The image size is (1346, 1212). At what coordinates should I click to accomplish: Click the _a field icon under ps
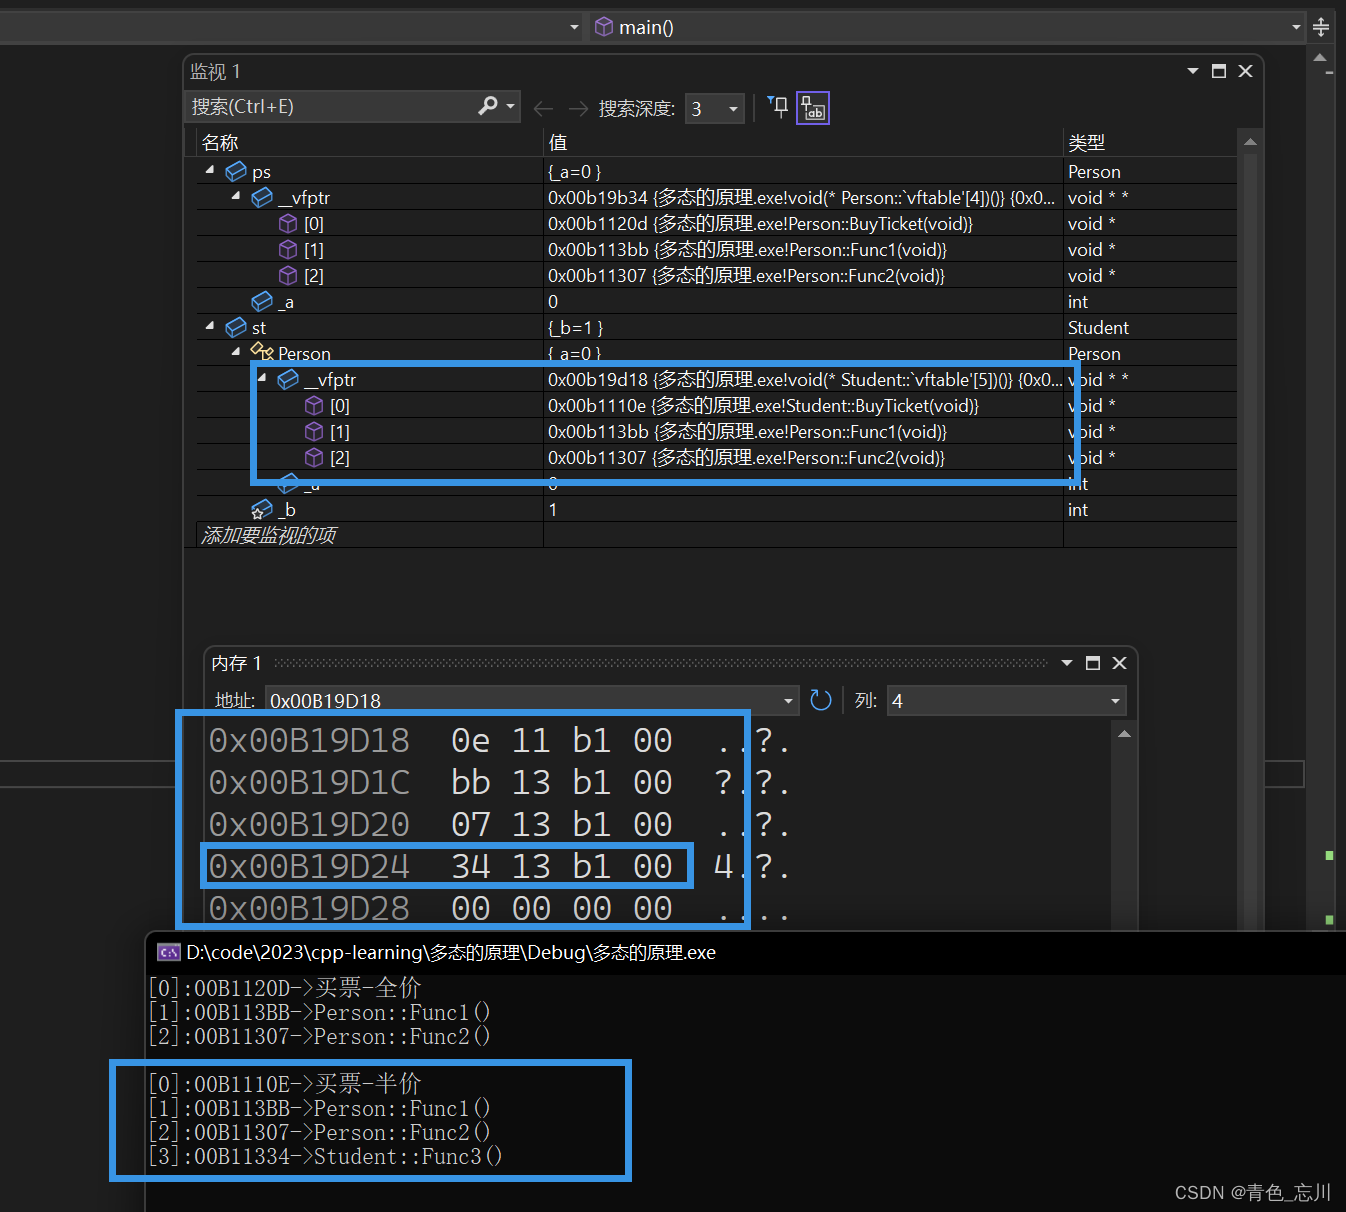click(x=262, y=301)
